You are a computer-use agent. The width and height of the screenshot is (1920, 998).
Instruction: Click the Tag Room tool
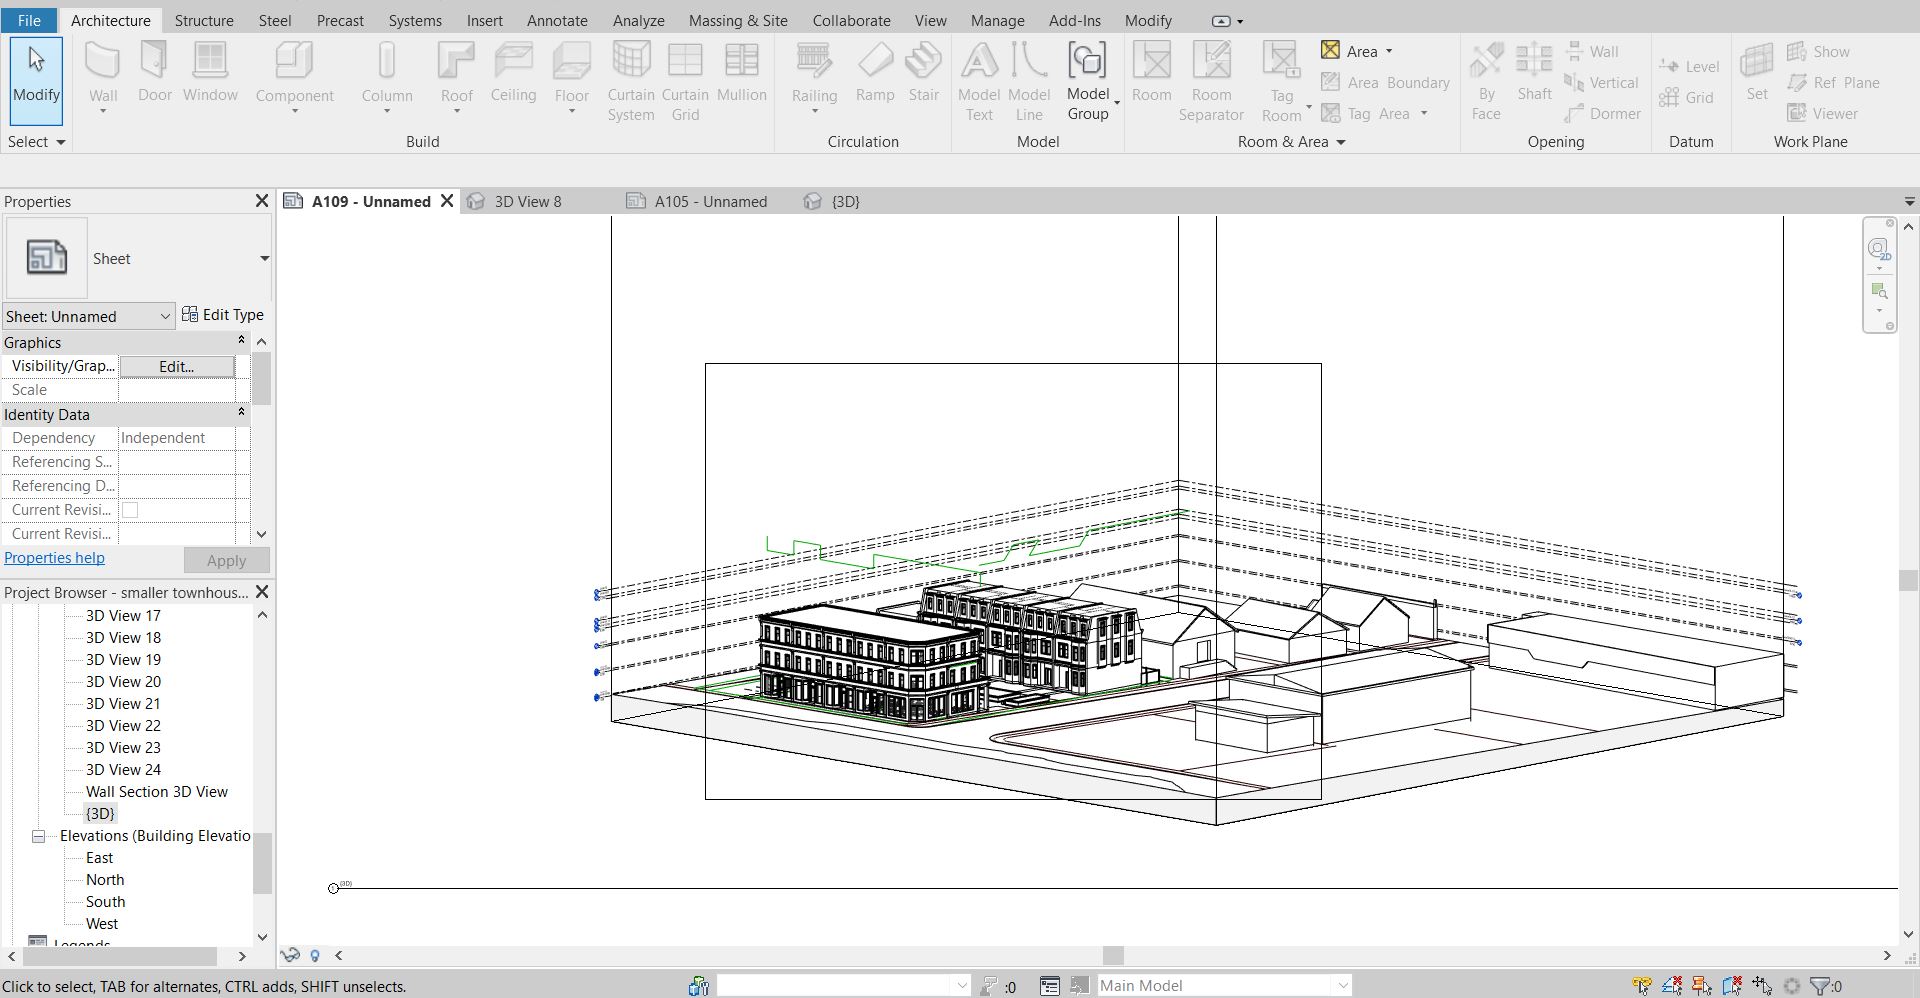point(1282,82)
